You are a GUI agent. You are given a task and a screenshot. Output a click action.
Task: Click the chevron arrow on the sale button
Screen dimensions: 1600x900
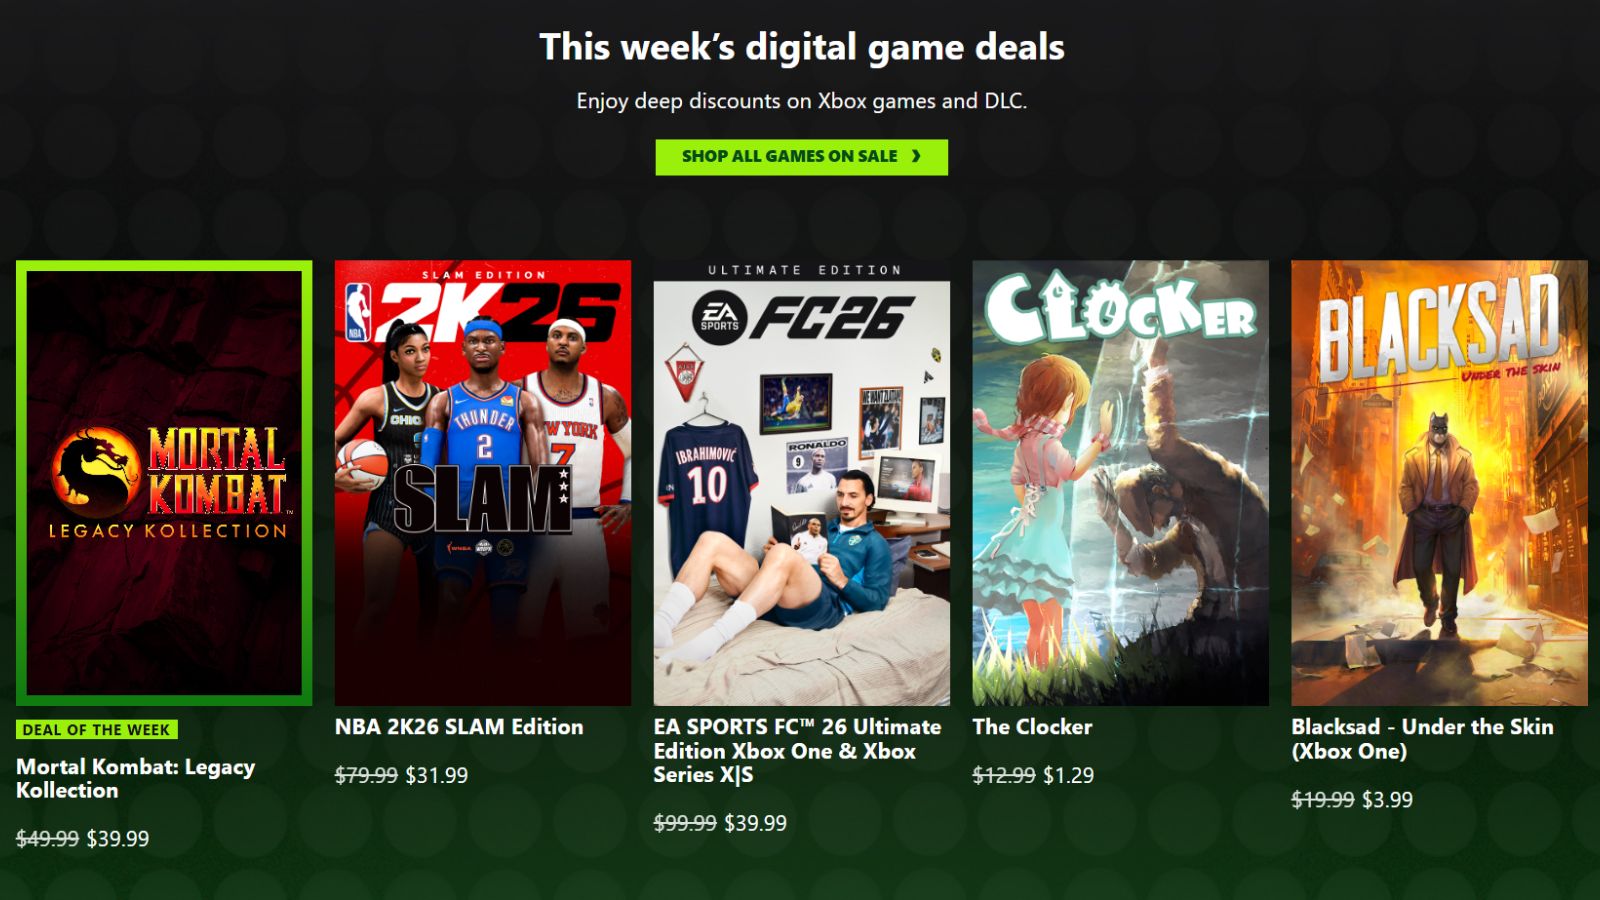(915, 156)
